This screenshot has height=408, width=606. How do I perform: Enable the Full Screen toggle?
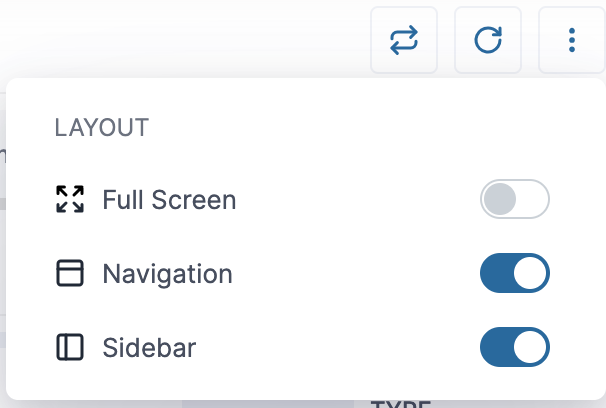click(515, 199)
